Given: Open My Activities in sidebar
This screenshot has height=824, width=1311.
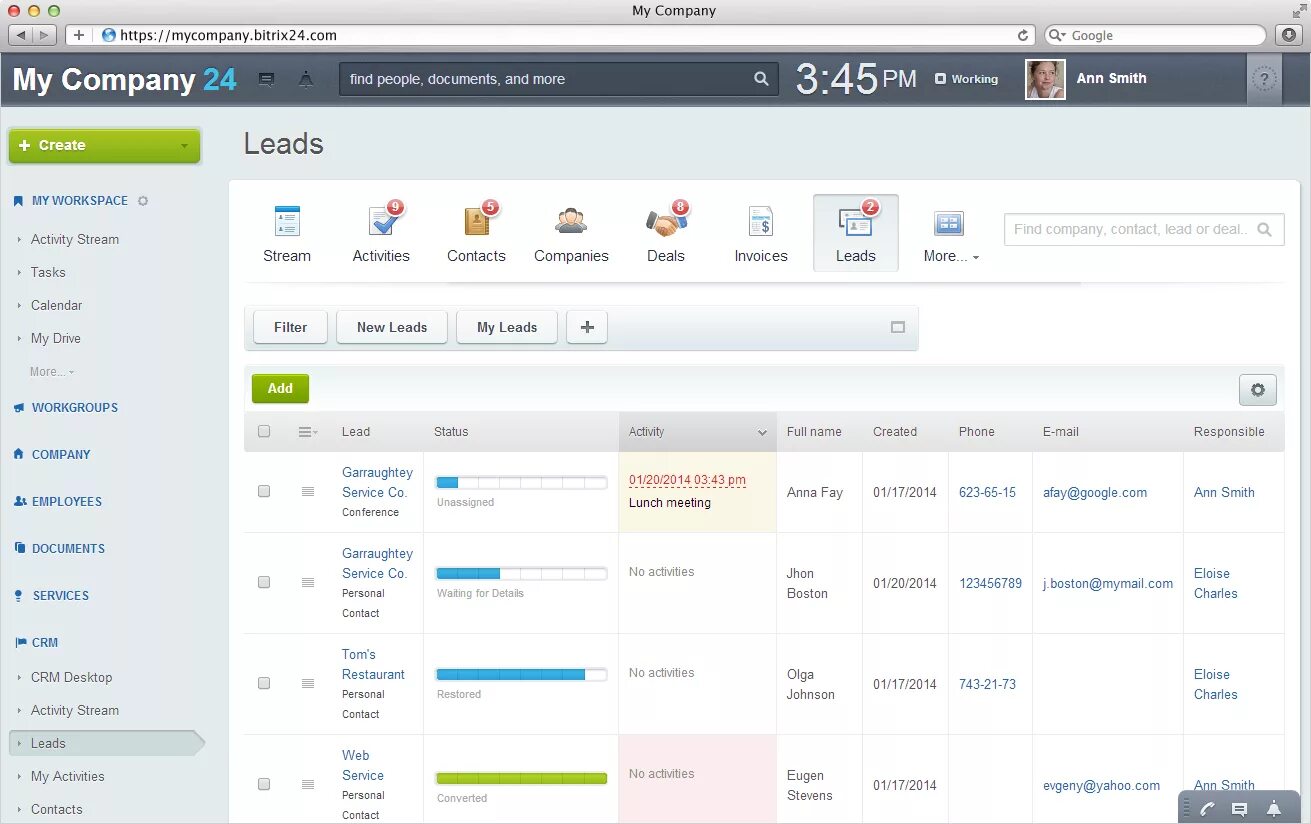Looking at the screenshot, I should click(67, 776).
